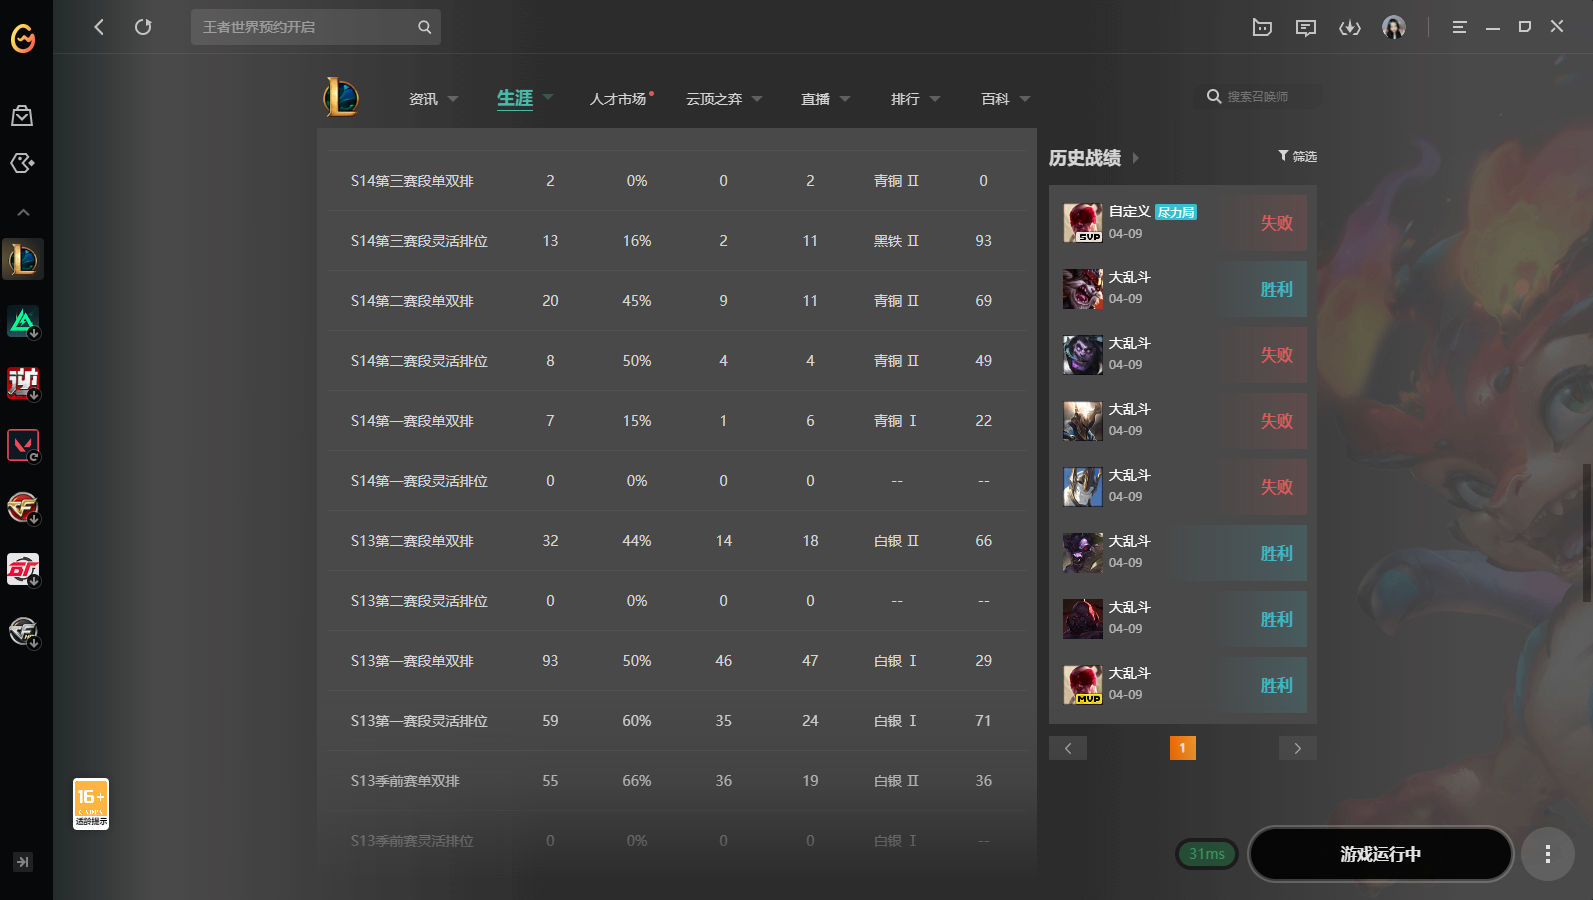
Task: Select League of Legends sidebar icon
Action: point(23,260)
